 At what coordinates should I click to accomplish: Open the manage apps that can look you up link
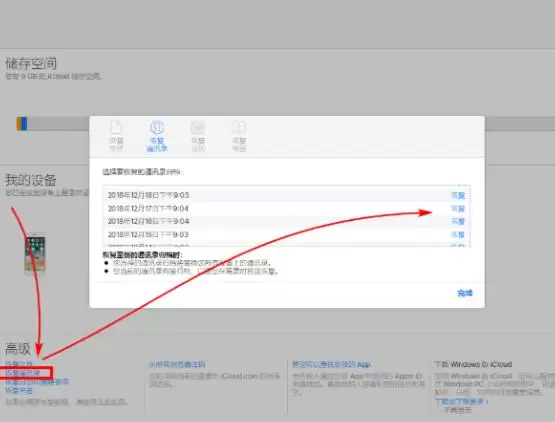pyautogui.click(x=331, y=364)
